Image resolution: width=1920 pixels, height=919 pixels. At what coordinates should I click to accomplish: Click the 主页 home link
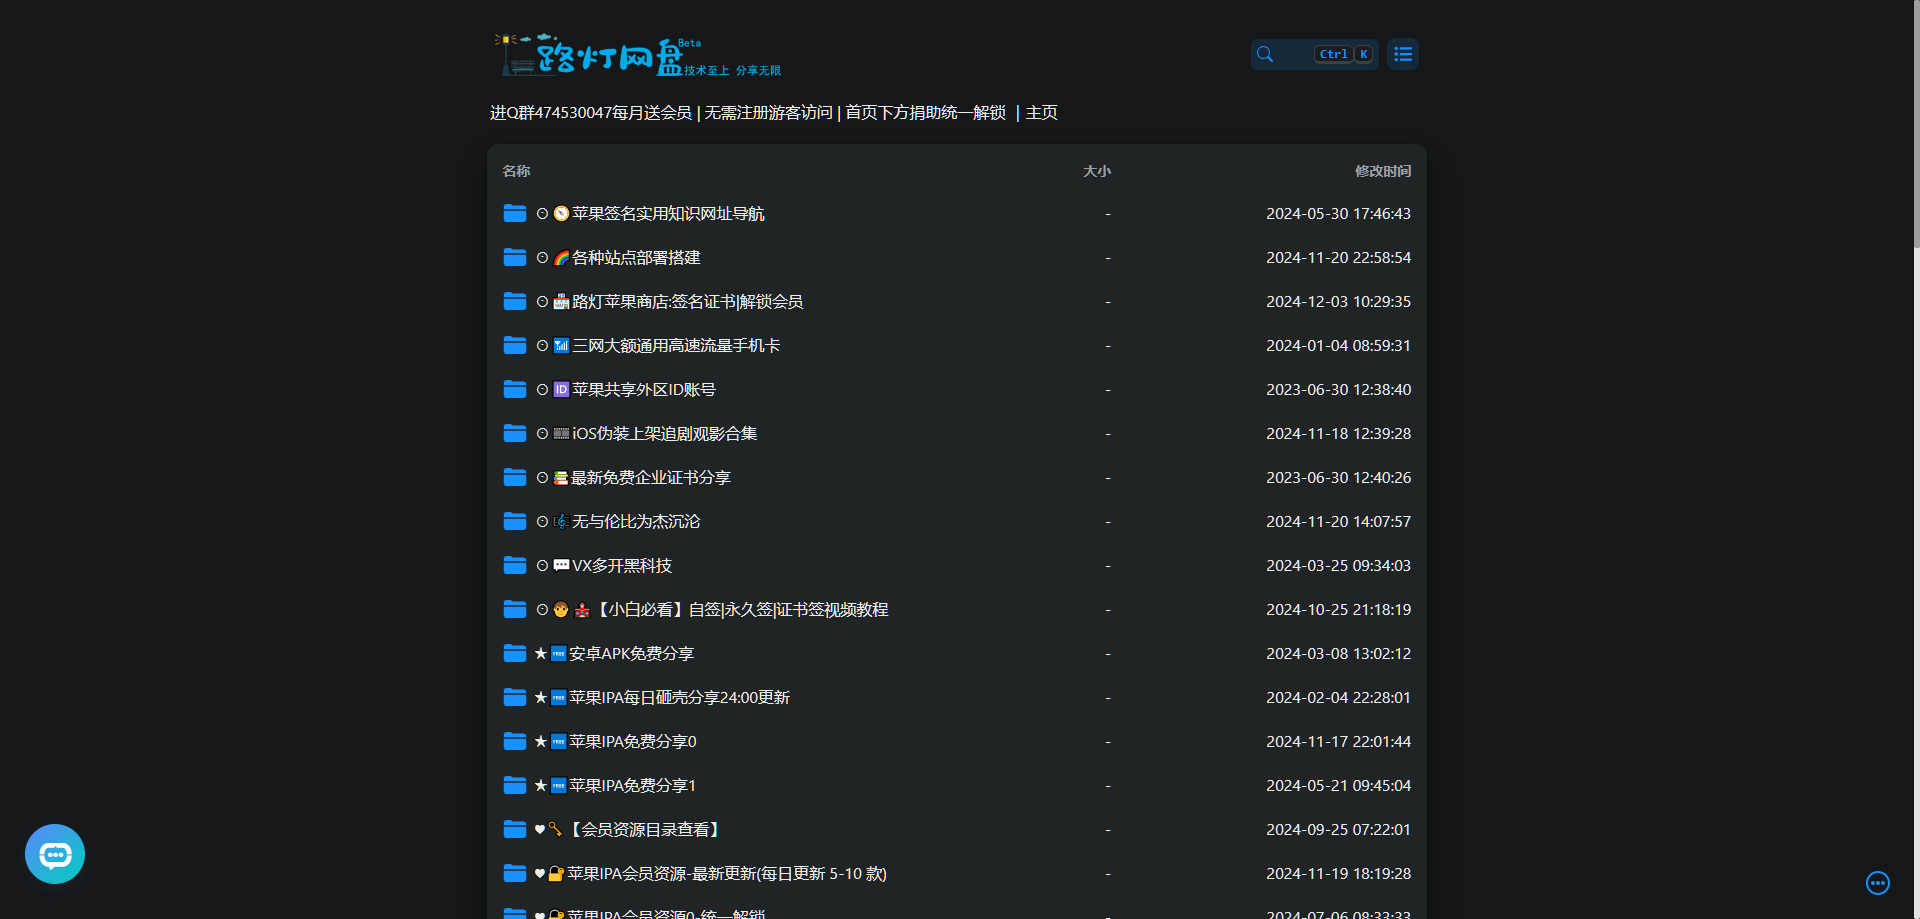[1041, 113]
